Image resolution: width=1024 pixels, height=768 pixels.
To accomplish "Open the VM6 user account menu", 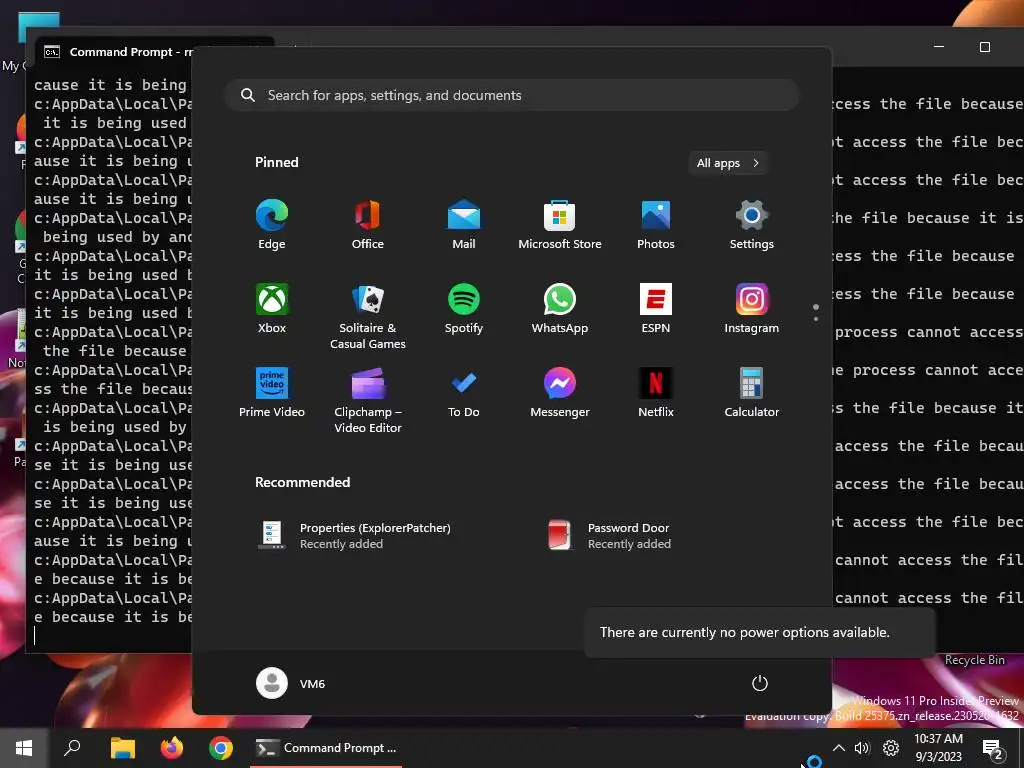I will coord(291,683).
